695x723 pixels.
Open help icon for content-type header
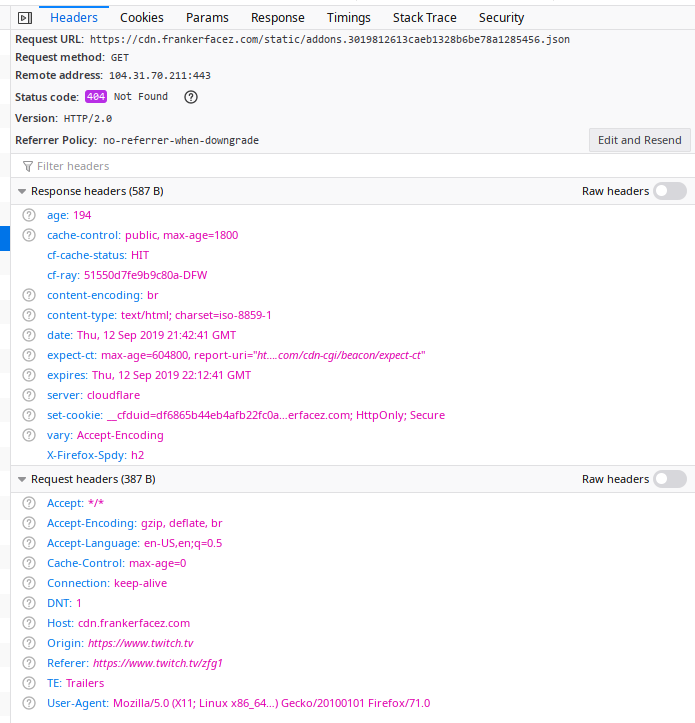29,315
